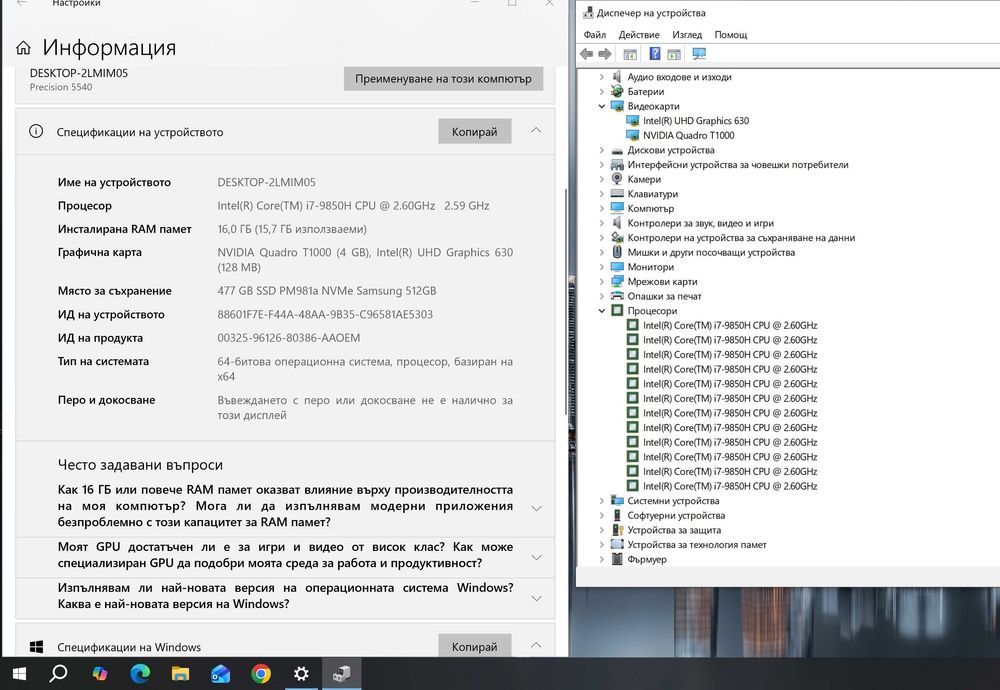
Task: Switch to Settings gear taskbar icon
Action: [301, 673]
